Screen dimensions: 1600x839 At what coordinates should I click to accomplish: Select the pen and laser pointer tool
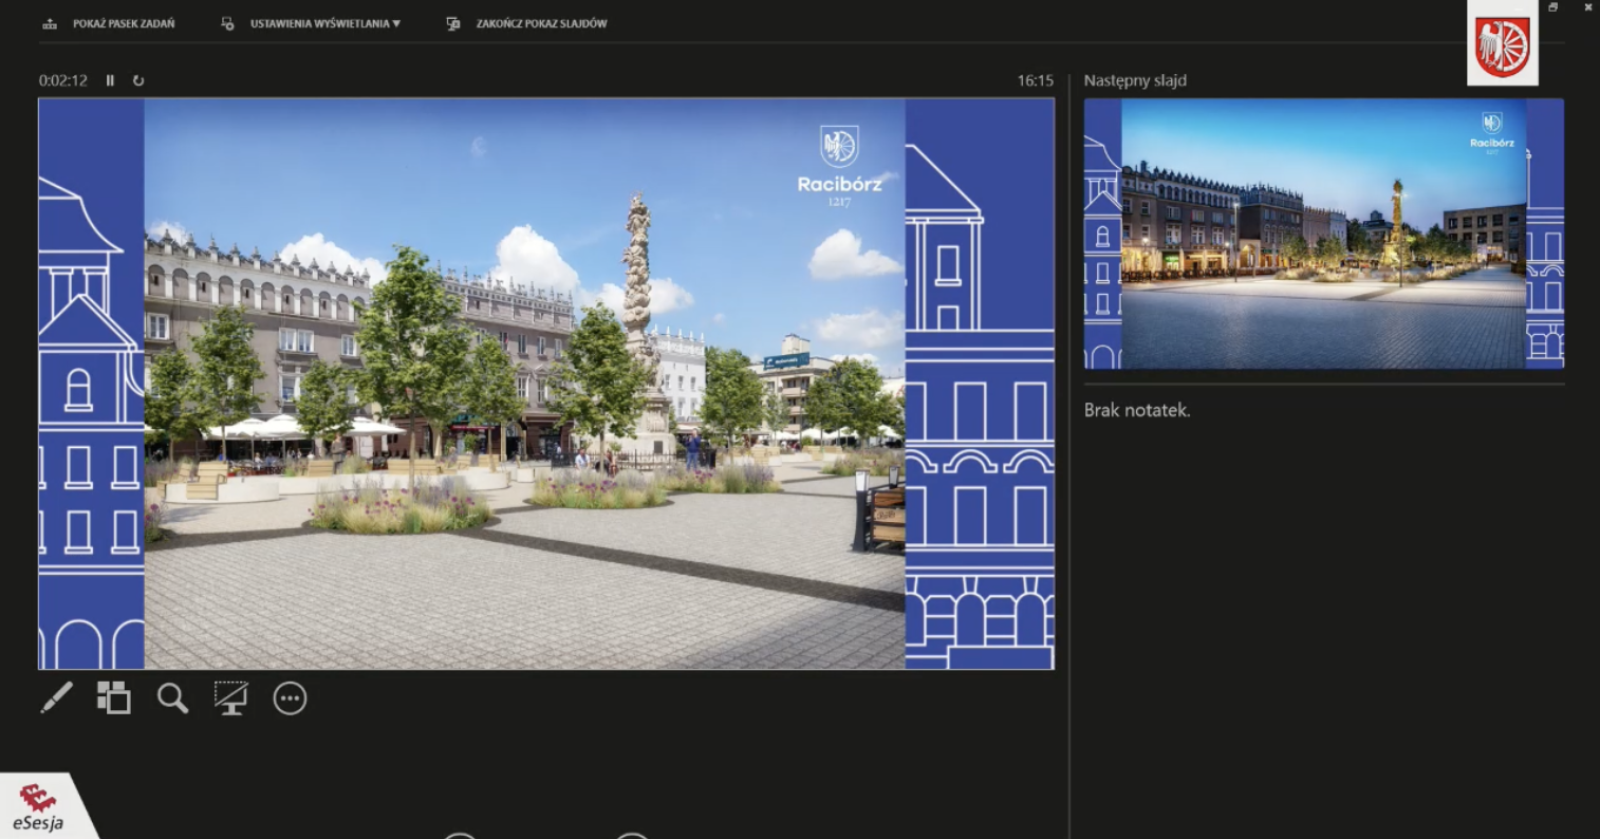point(56,698)
